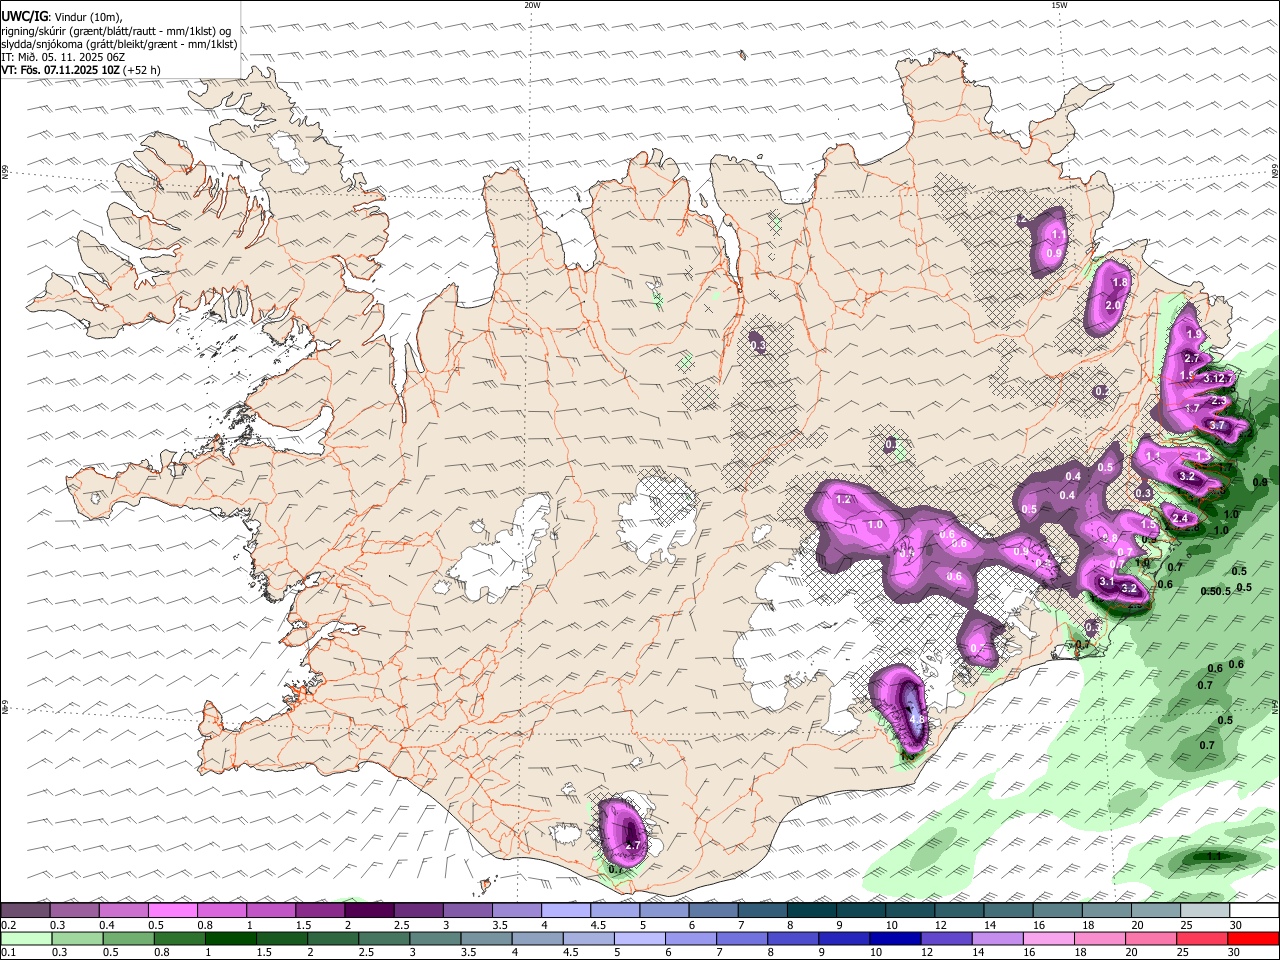Click the 3.7 snowfall value on the east coast
This screenshot has width=1280, height=960.
pos(1217,425)
